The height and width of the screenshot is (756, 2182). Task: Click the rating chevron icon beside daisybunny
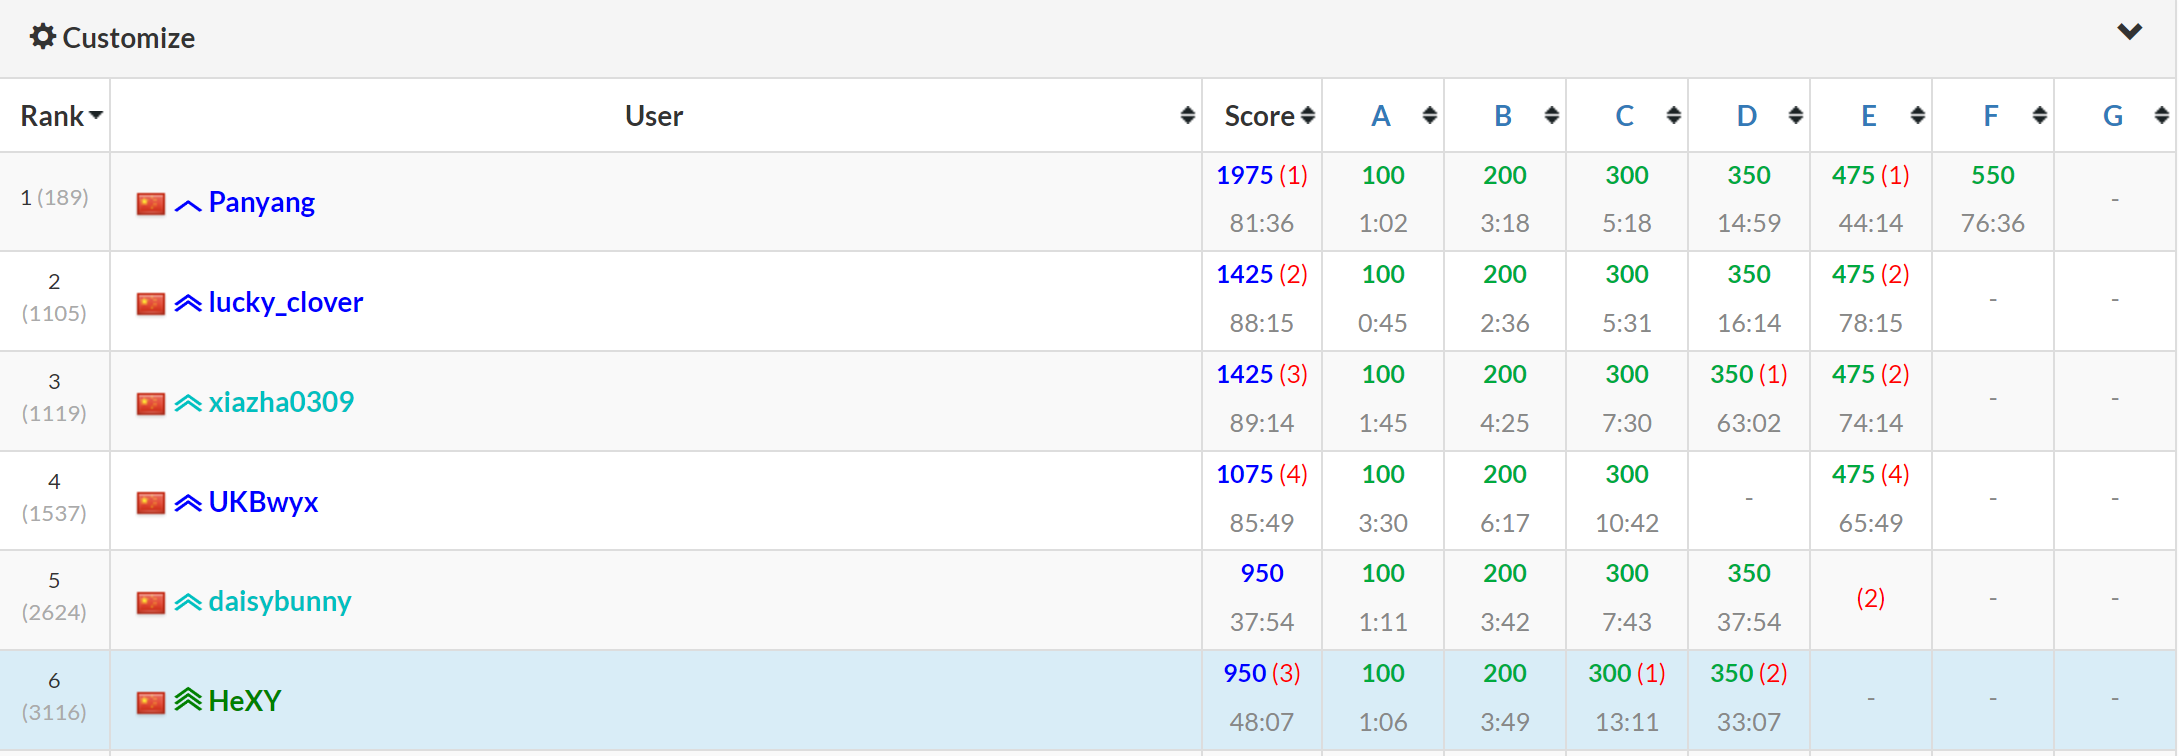click(x=188, y=602)
